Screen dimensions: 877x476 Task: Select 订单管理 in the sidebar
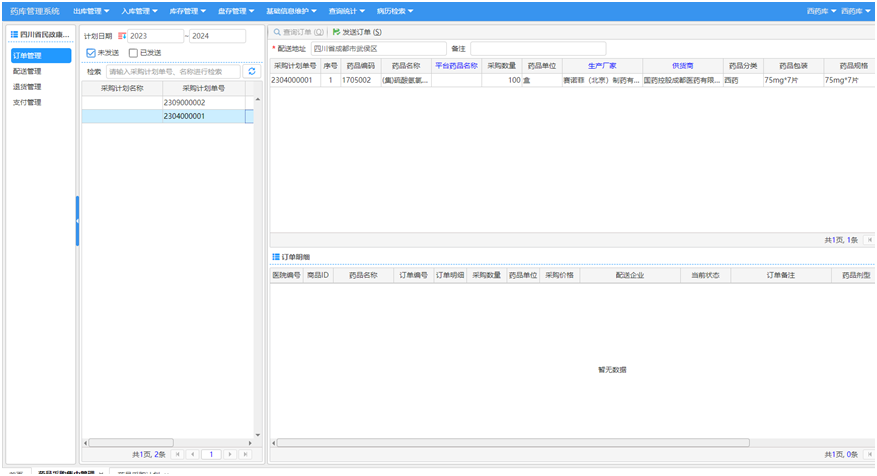pyautogui.click(x=41, y=55)
